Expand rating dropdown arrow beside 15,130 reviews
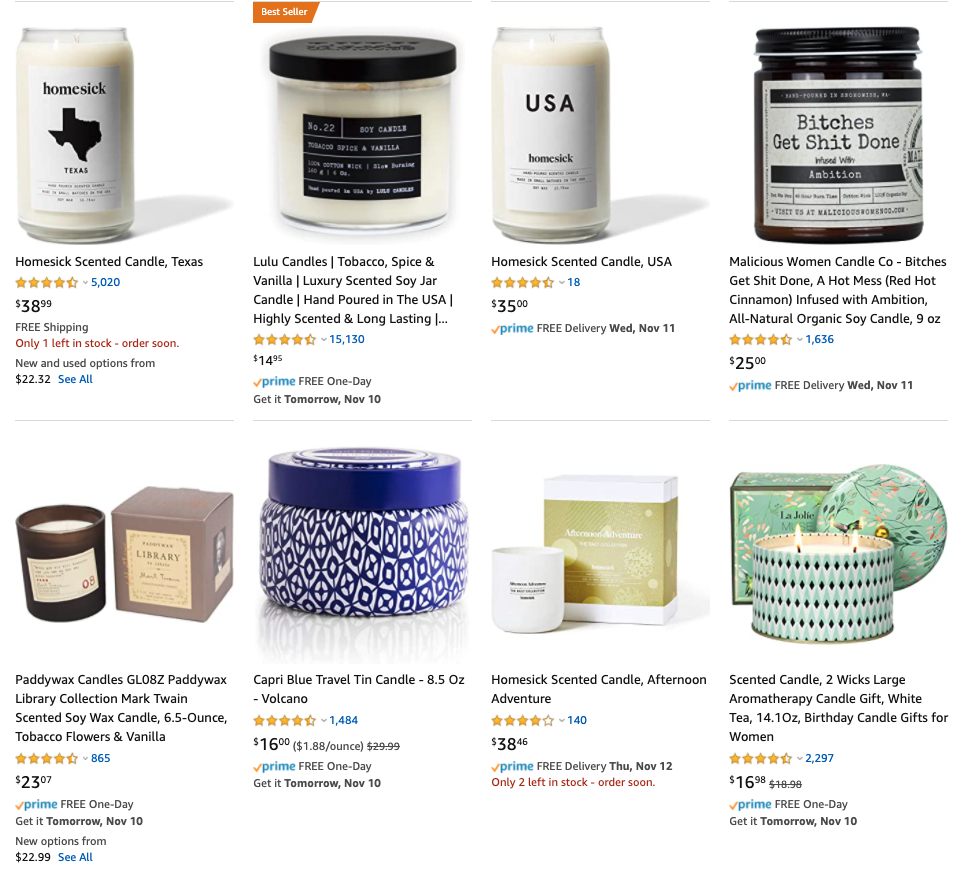Screen dimensions: 969x871 (x=323, y=339)
